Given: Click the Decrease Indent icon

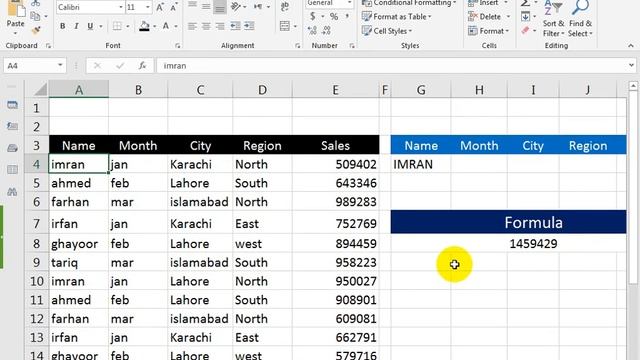Looking at the screenshot, I should pyautogui.click(x=236, y=26).
